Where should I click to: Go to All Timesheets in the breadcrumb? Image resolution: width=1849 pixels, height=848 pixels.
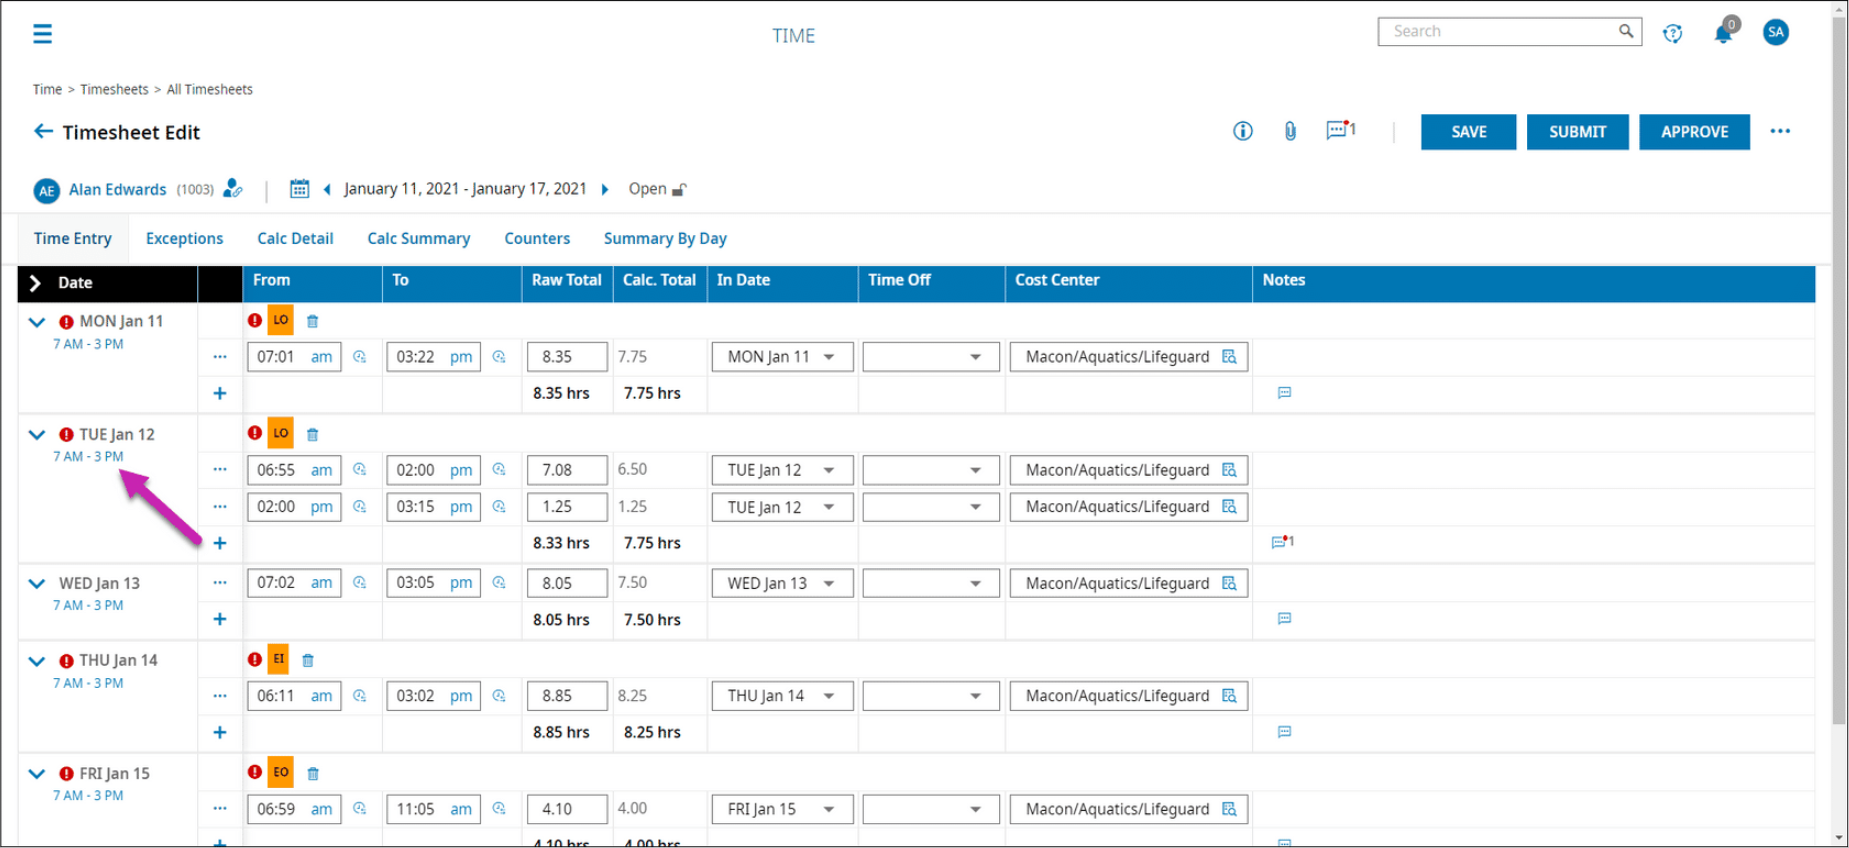(209, 89)
